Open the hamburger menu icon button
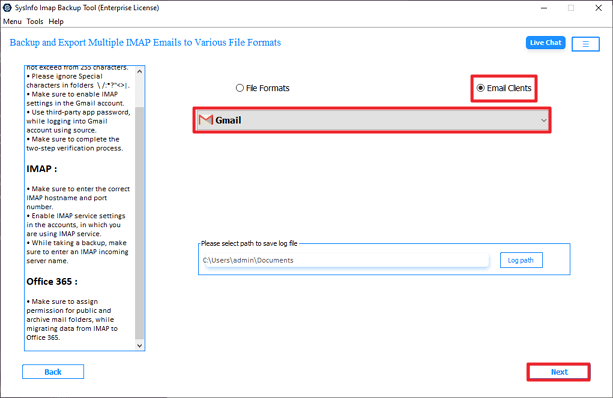 [585, 44]
